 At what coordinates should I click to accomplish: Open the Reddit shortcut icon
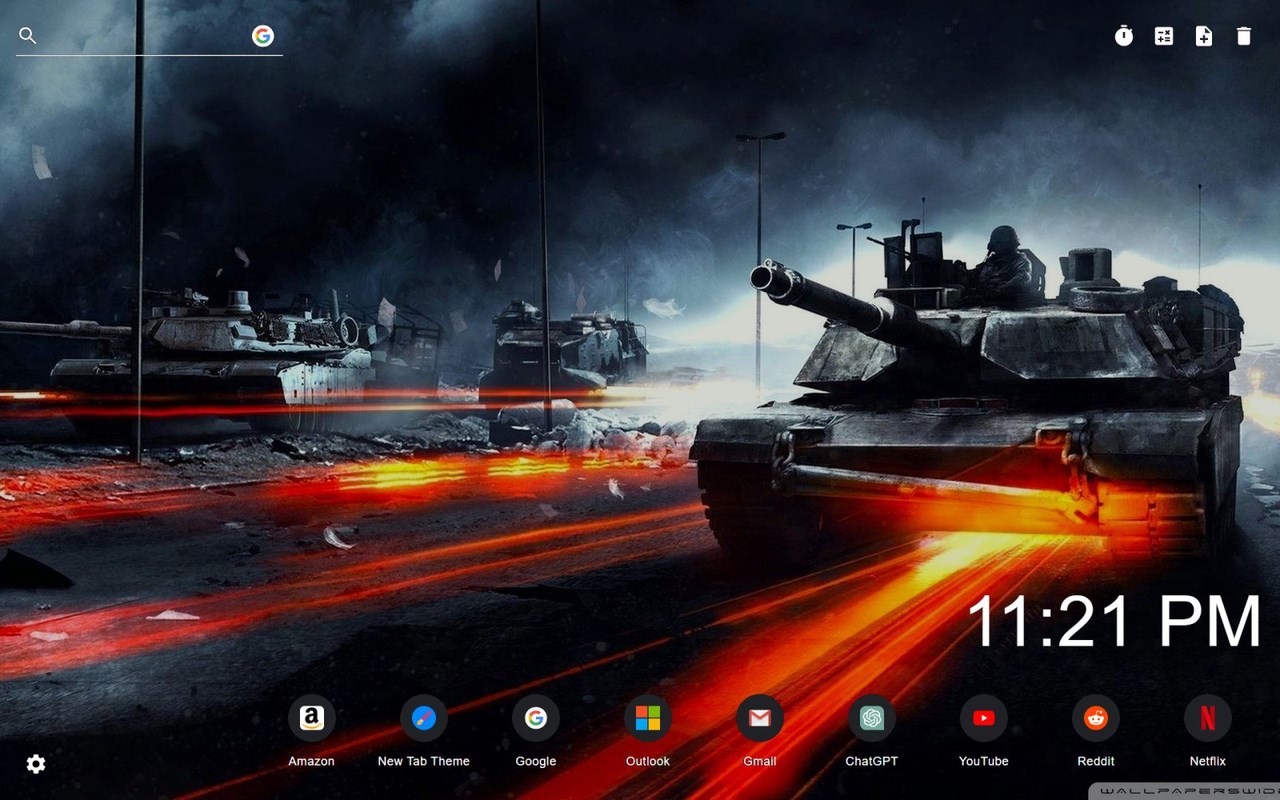(1096, 718)
